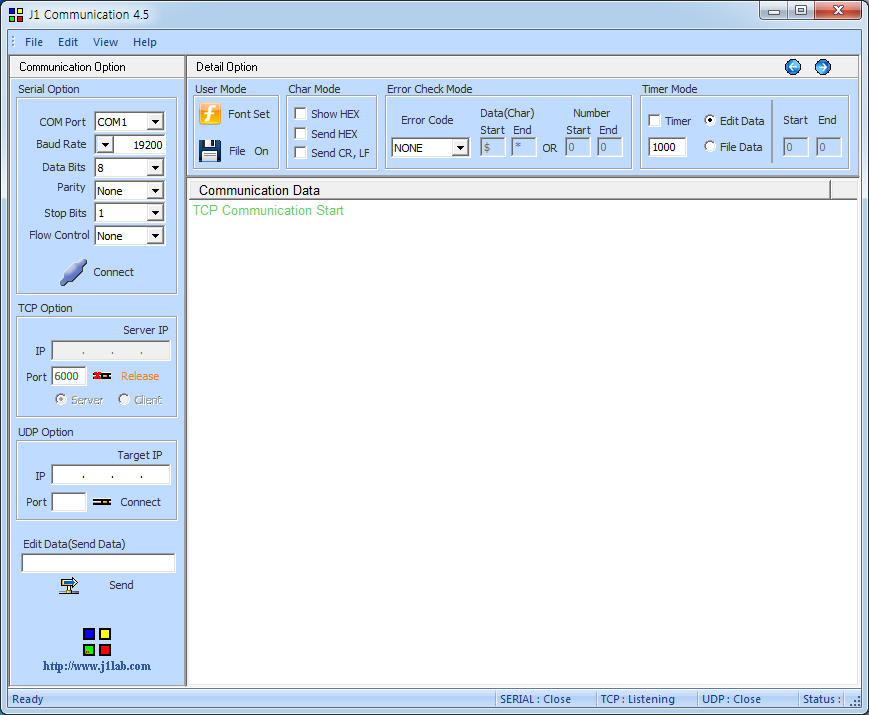Click the orange Release label in TCP Option
Image resolution: width=869 pixels, height=715 pixels.
(x=140, y=376)
